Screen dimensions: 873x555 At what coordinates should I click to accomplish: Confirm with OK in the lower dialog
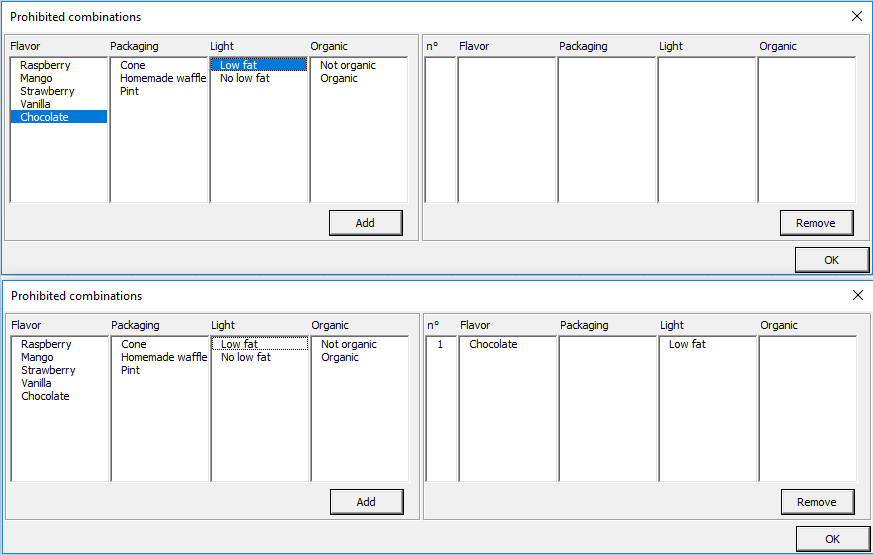(x=832, y=539)
